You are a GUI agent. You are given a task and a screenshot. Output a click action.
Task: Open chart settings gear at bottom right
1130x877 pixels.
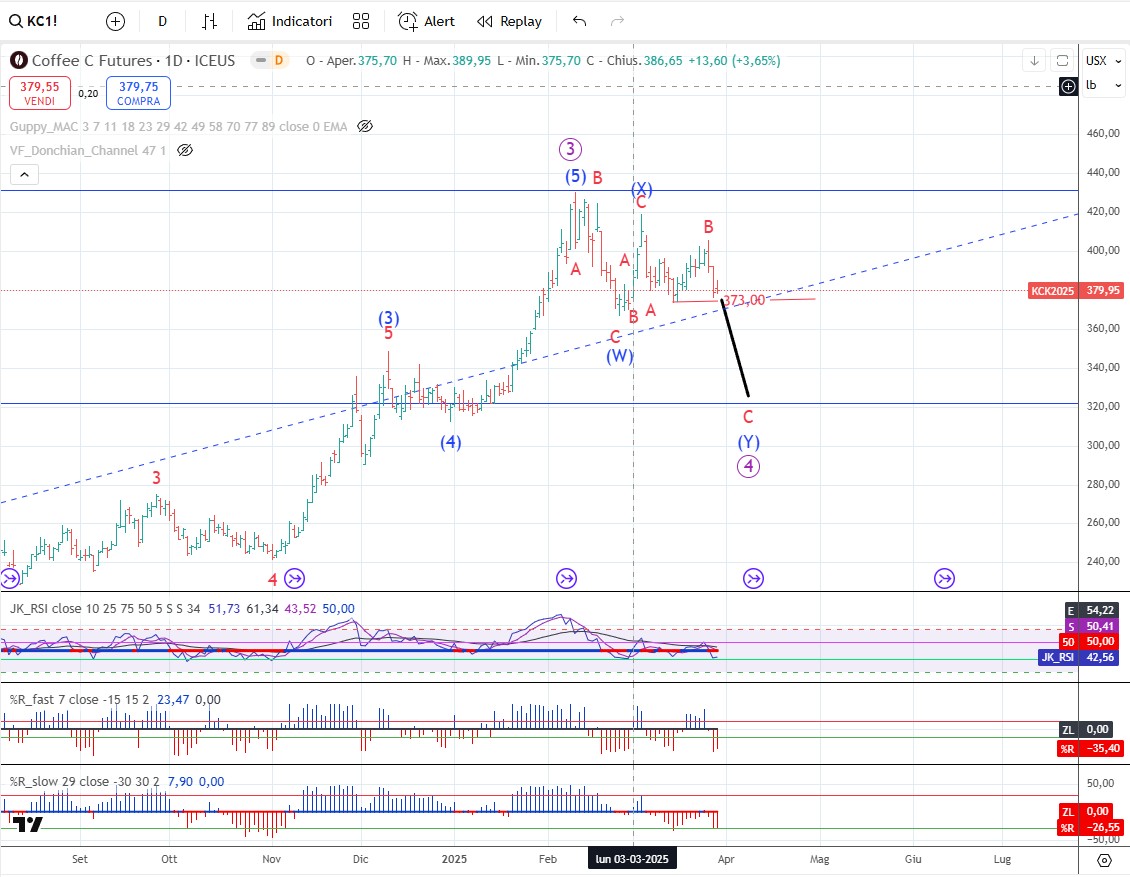pos(1104,859)
